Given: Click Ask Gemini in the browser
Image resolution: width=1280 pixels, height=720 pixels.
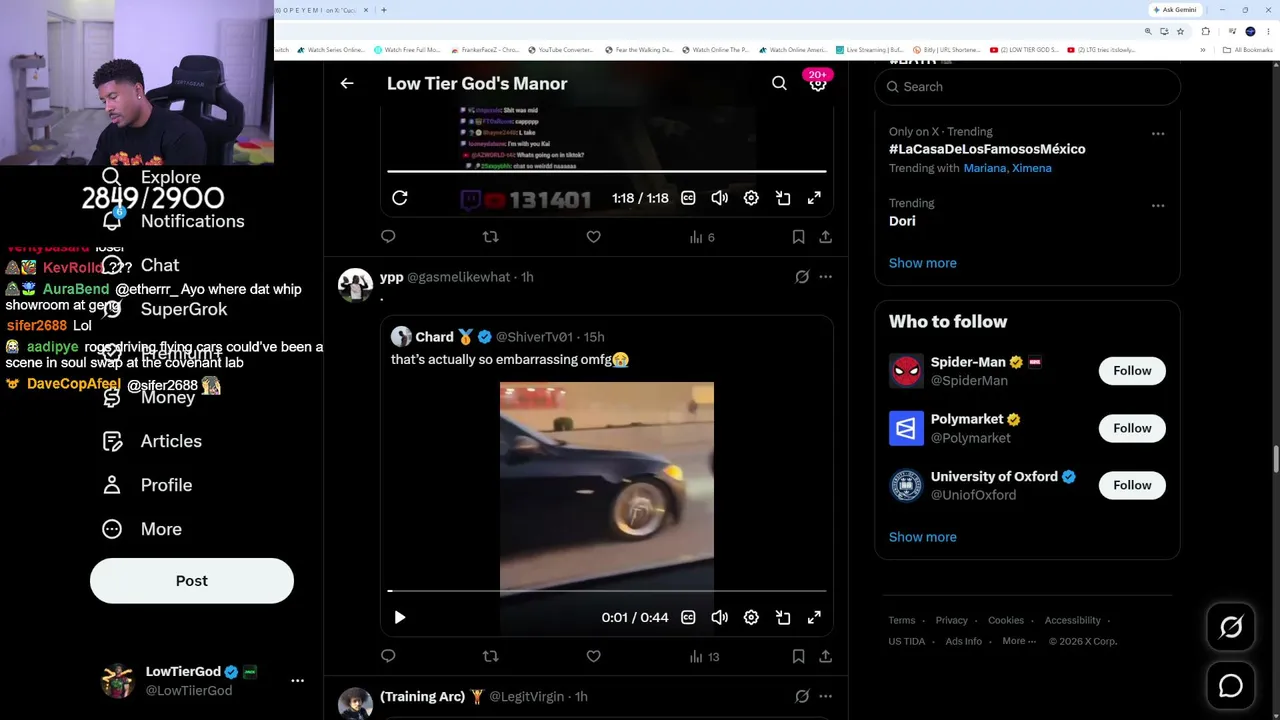Looking at the screenshot, I should pyautogui.click(x=1175, y=10).
